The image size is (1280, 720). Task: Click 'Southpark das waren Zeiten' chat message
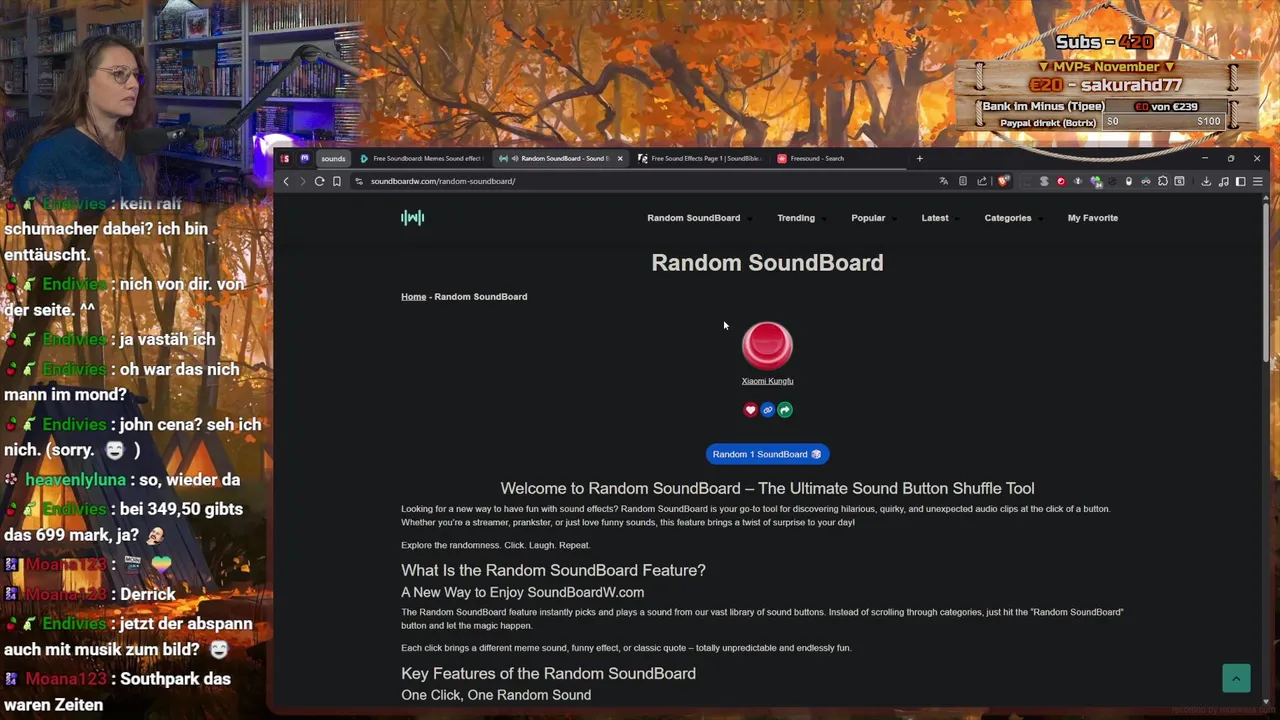(120, 691)
